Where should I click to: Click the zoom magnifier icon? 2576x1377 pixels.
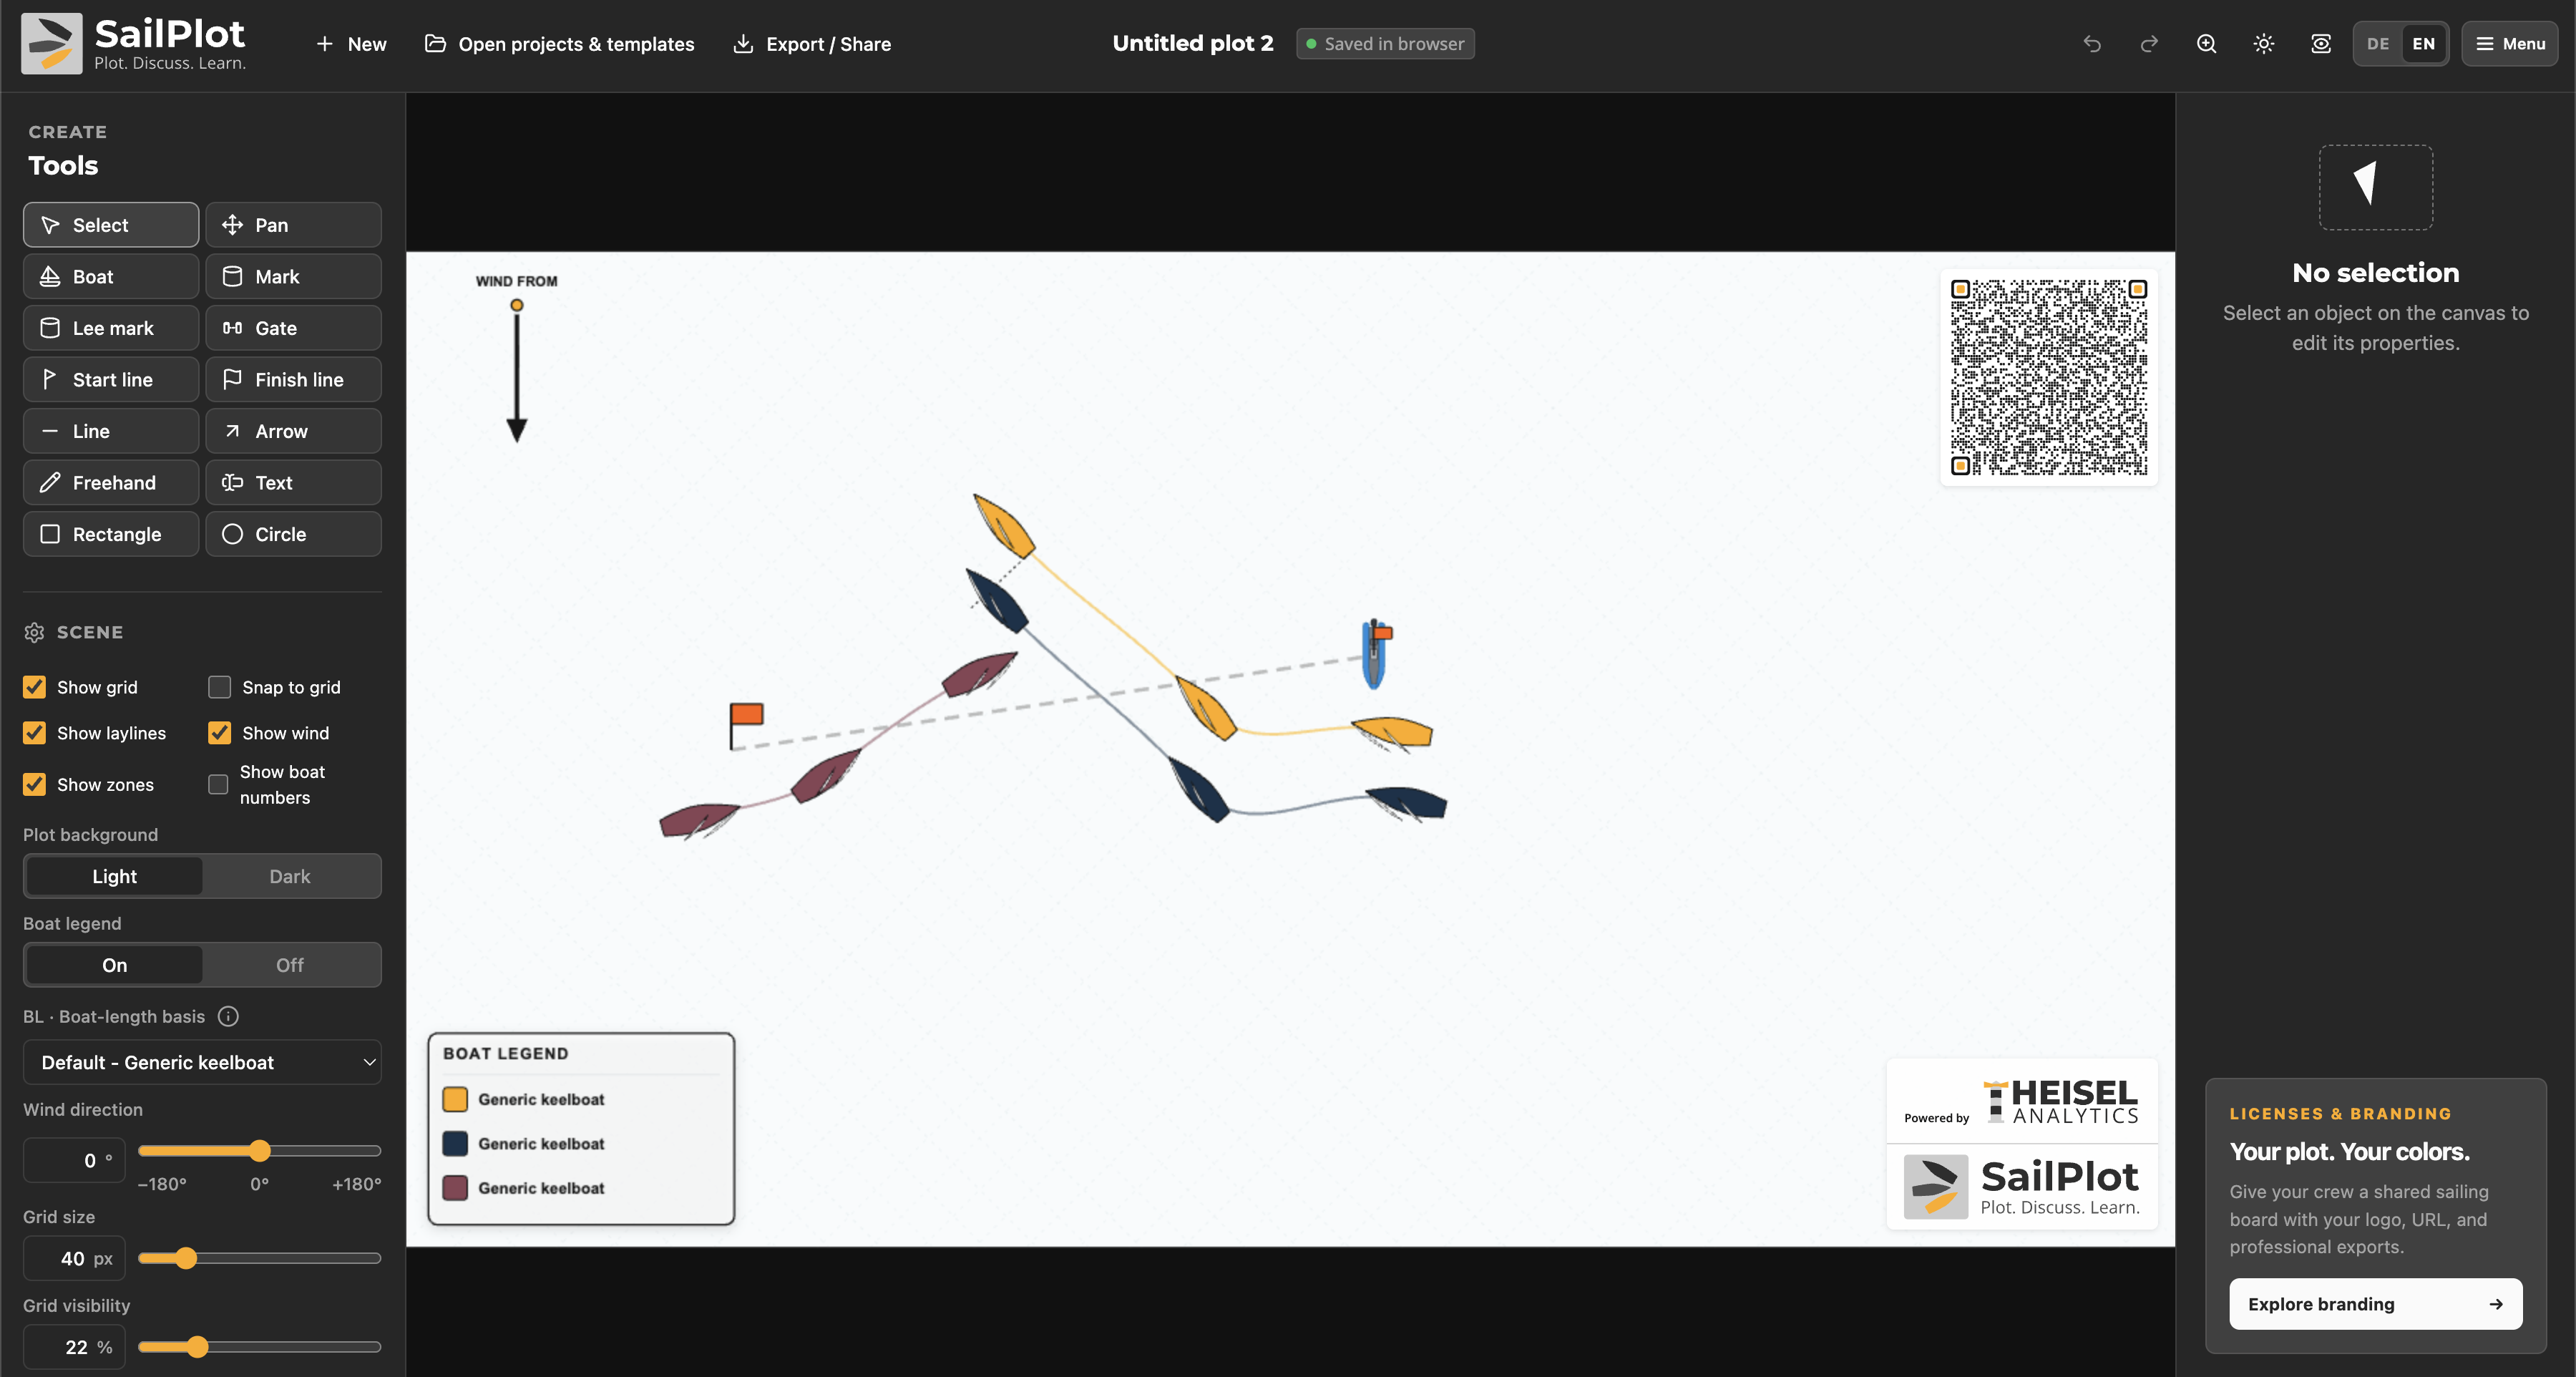click(x=2206, y=44)
